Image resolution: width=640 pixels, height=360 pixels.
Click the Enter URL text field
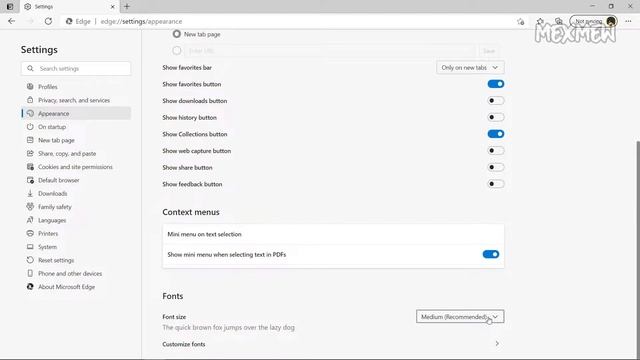pos(330,51)
